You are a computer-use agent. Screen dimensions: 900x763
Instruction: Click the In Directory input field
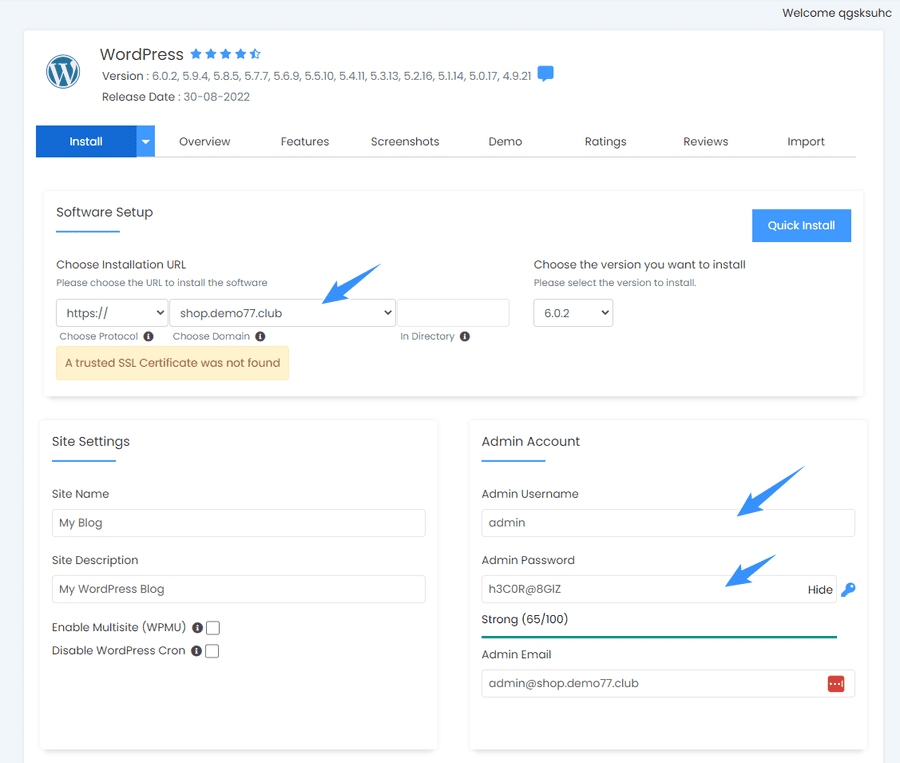click(x=453, y=313)
